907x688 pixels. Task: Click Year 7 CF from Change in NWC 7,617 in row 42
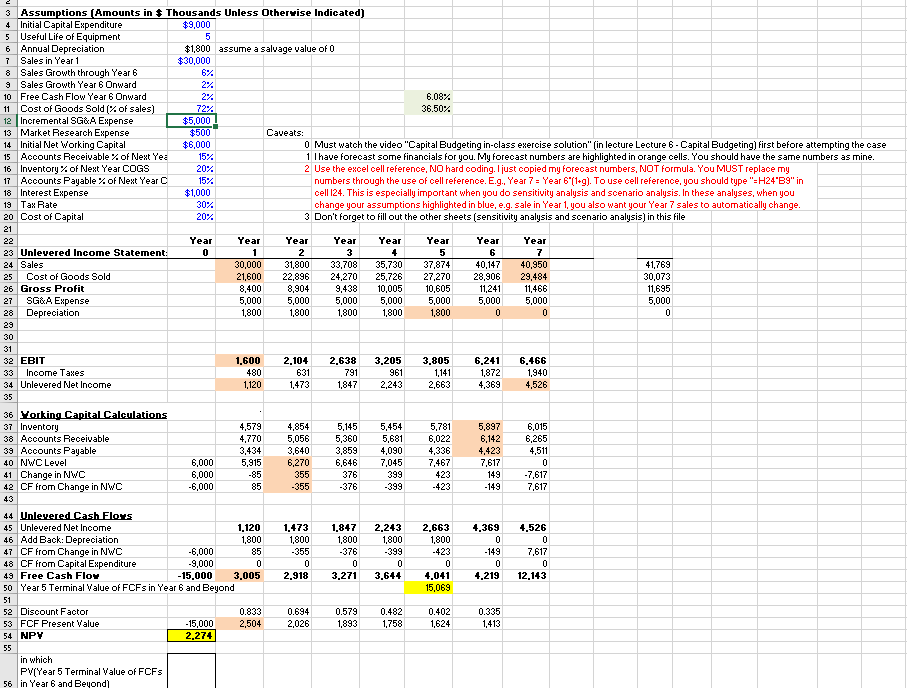coord(525,487)
